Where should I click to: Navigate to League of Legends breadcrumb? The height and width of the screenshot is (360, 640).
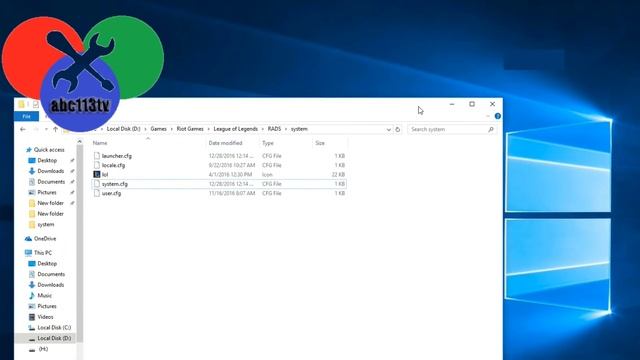(236, 129)
